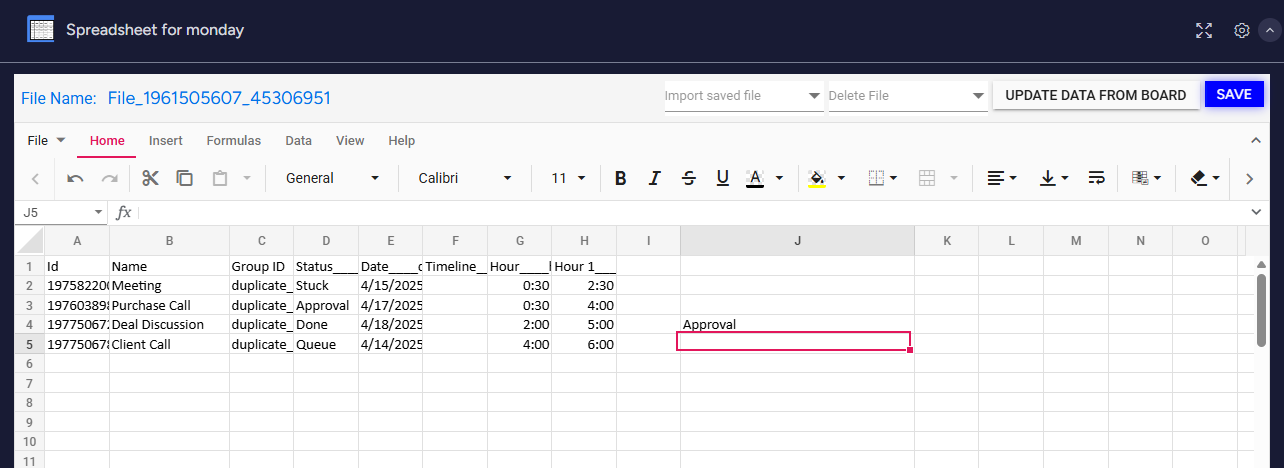This screenshot has width=1284, height=468.
Task: Select the Queue status cell
Action: coord(326,344)
